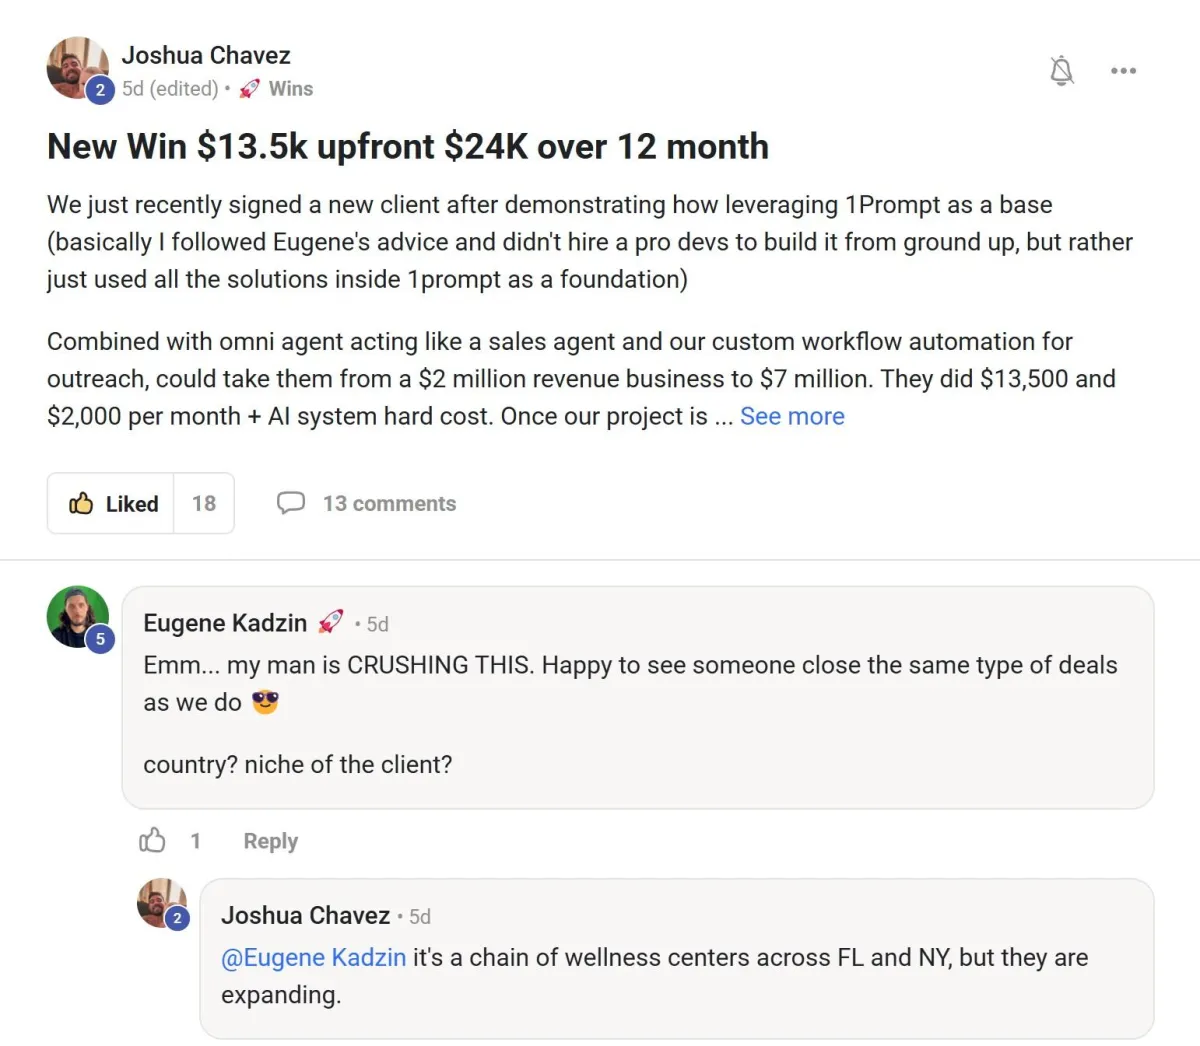Click Joshua Chavez name in the reply
This screenshot has height=1046, width=1200.
pos(305,915)
